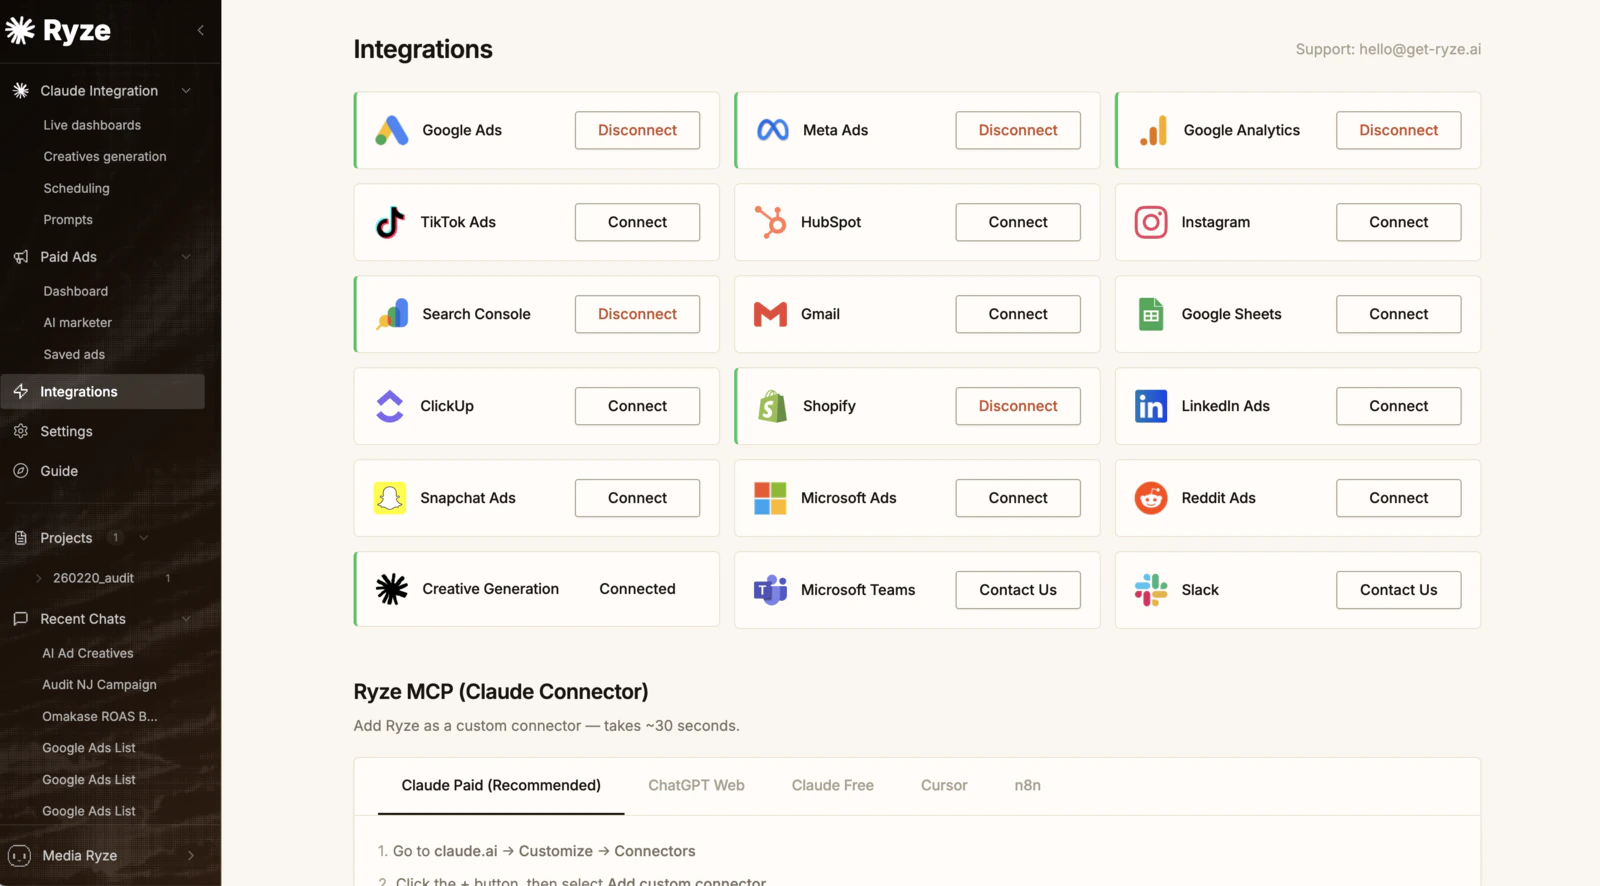Connect Gmail
Viewport: 1600px width, 886px height.
1018,314
